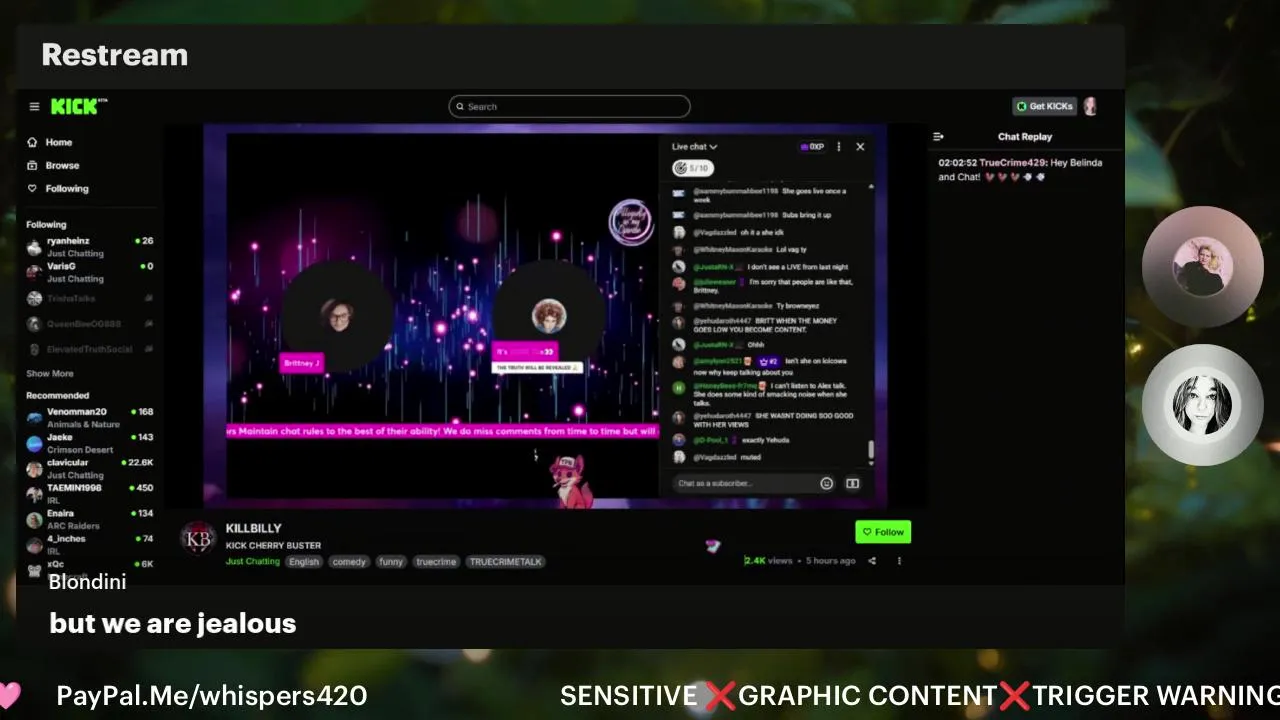The width and height of the screenshot is (1280, 720).
Task: Open Venomman20 recommended channel
Action: tap(90, 417)
